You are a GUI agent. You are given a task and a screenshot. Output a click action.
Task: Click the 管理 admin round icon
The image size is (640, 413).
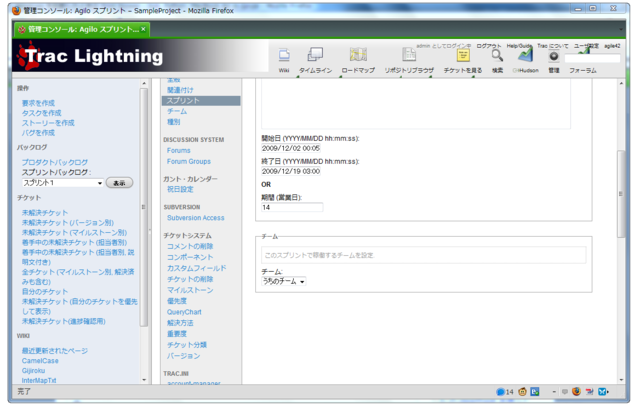[x=553, y=56]
